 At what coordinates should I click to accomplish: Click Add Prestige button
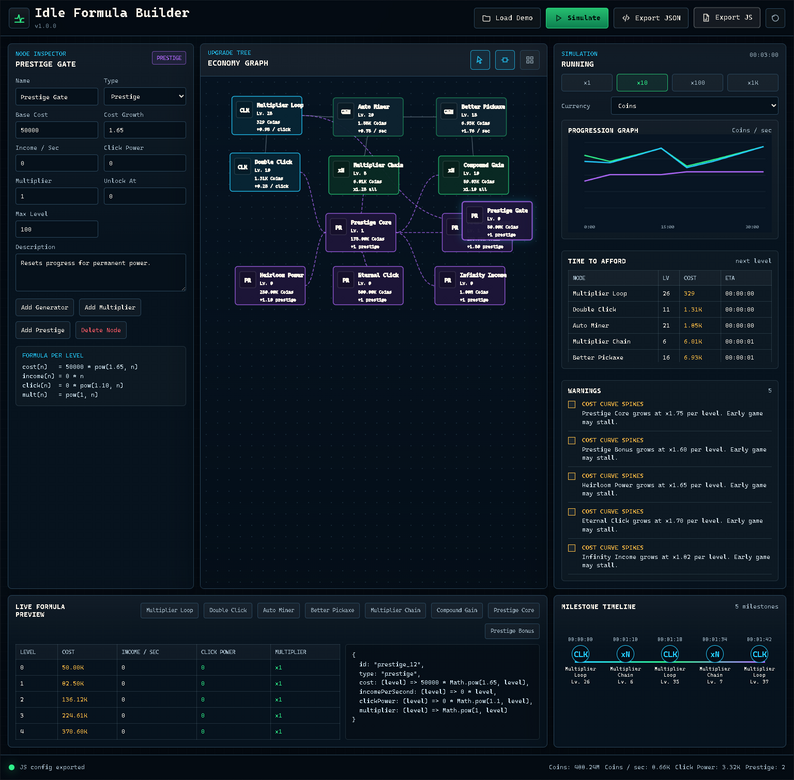[43, 330]
